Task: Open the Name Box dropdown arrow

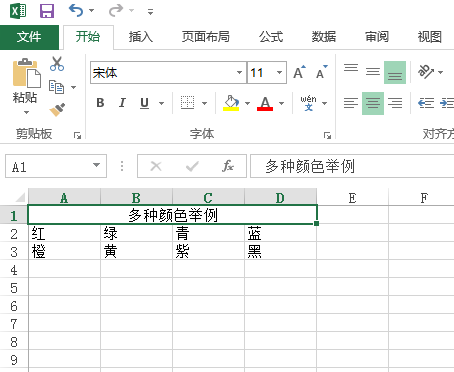Action: (96, 165)
